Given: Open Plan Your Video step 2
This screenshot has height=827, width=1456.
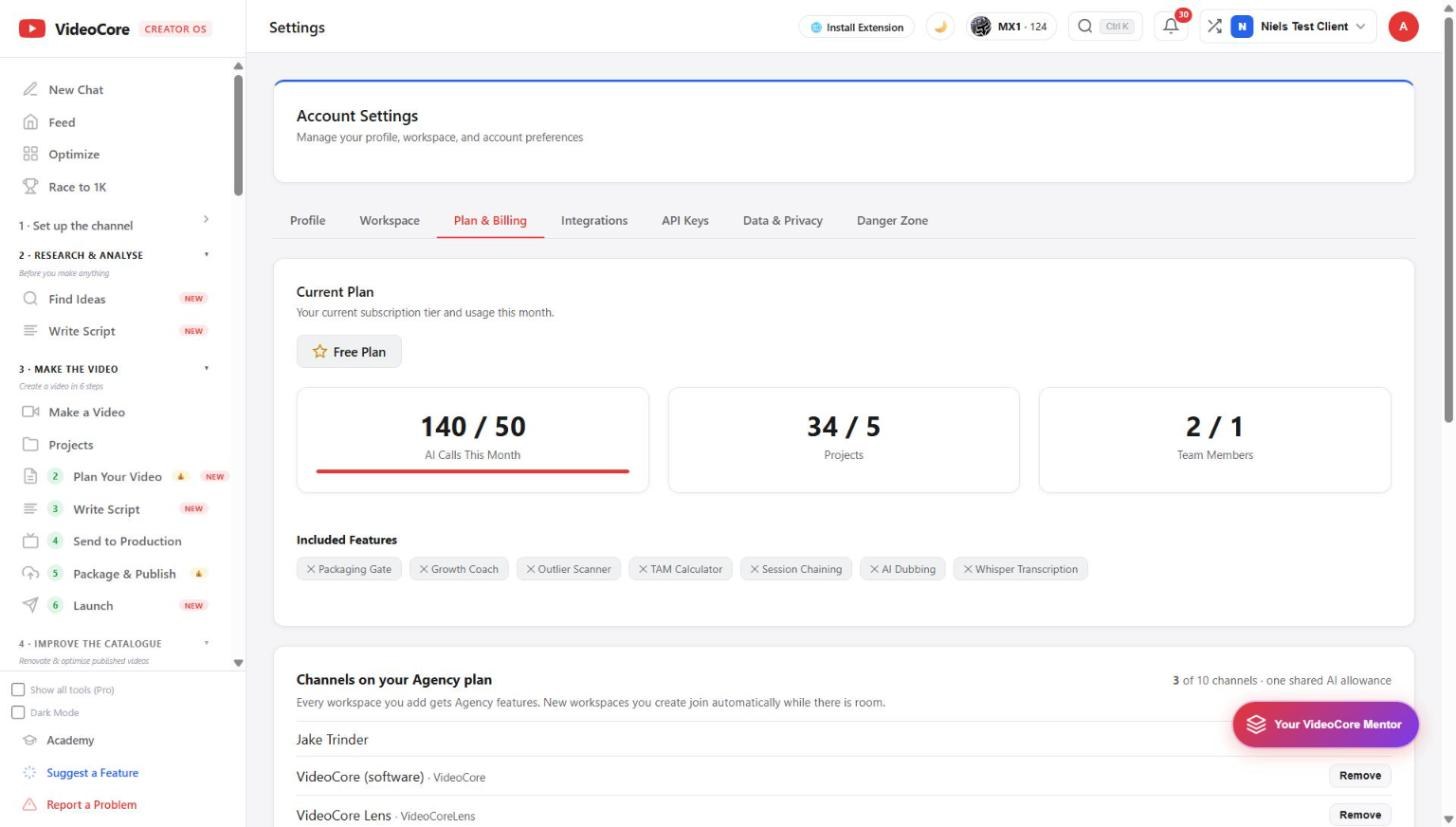Looking at the screenshot, I should tap(117, 477).
